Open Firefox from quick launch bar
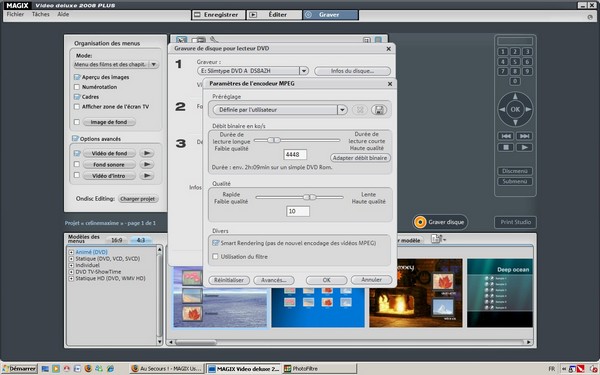Viewport: 600px width, 375px height. point(88,369)
